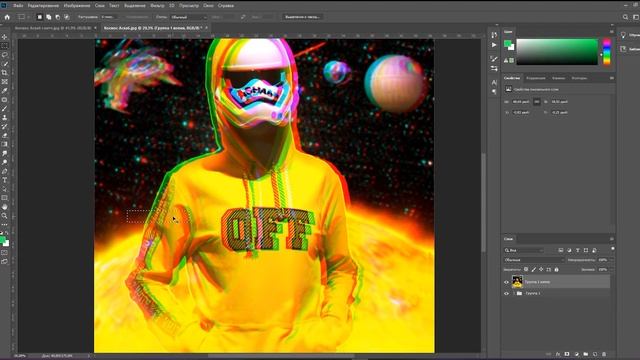Delete layer using trash icon
This screenshot has height=360, width=640.
[x=604, y=354]
